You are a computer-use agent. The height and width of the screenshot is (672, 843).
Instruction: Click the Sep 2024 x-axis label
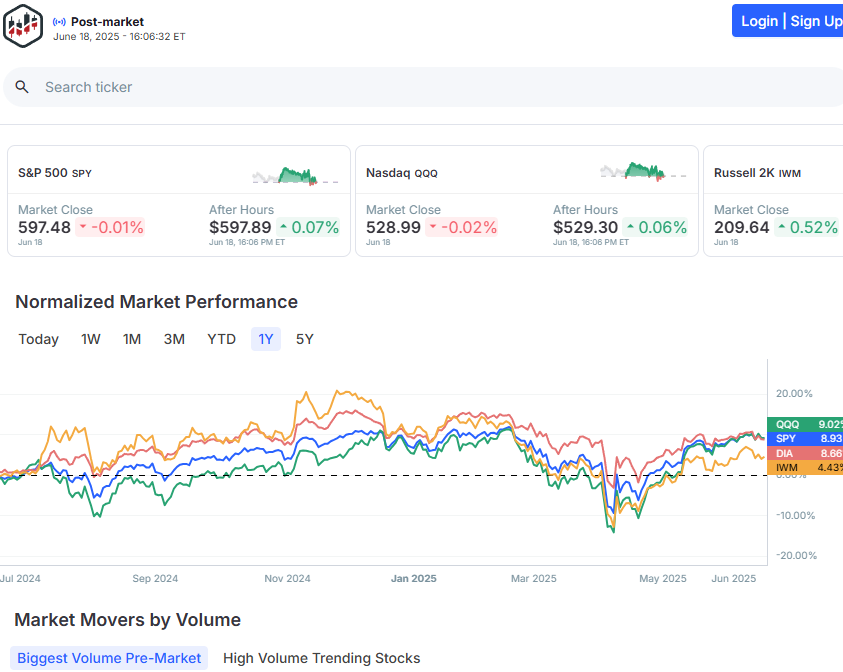pyautogui.click(x=155, y=578)
